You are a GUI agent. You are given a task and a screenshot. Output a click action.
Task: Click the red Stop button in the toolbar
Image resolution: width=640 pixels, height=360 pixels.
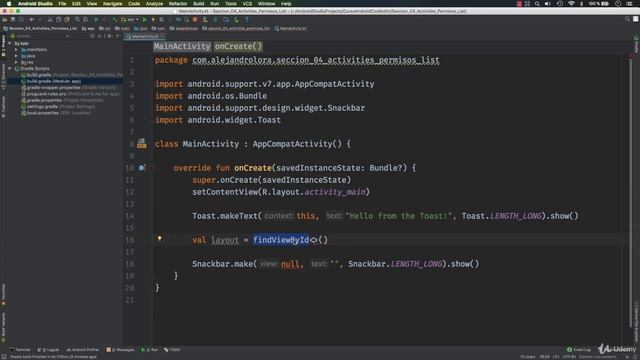[195, 19]
